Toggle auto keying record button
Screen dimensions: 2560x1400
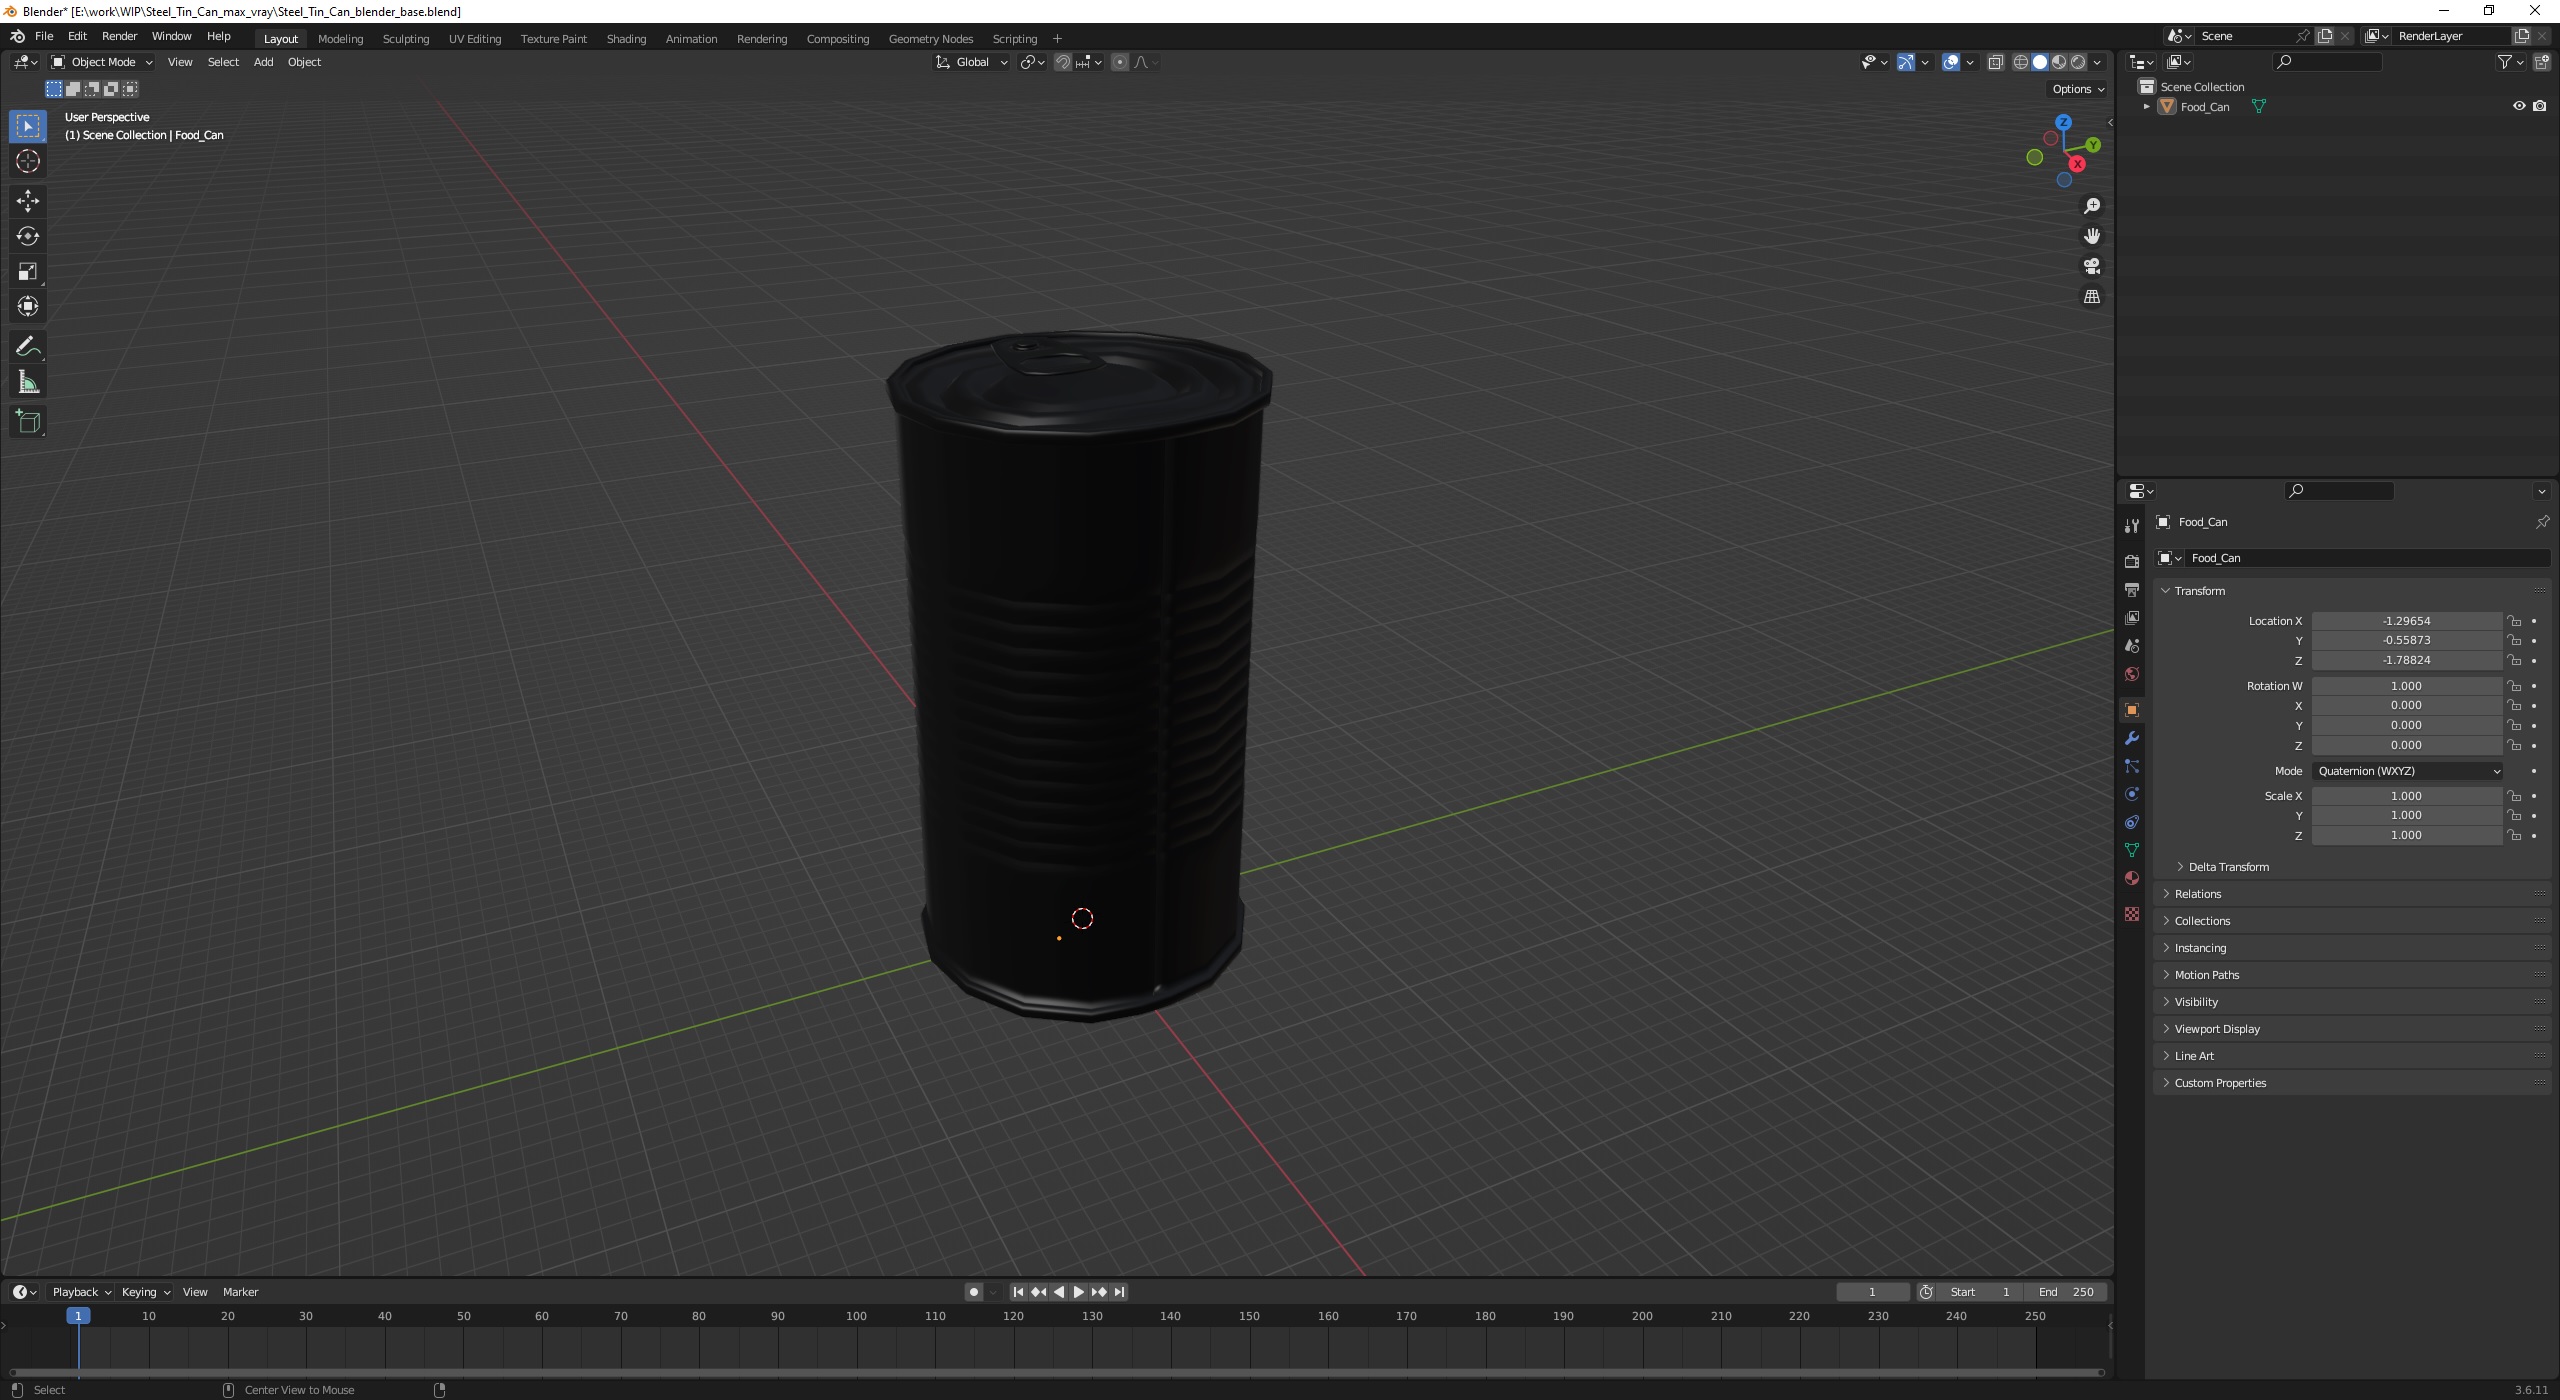click(974, 1292)
